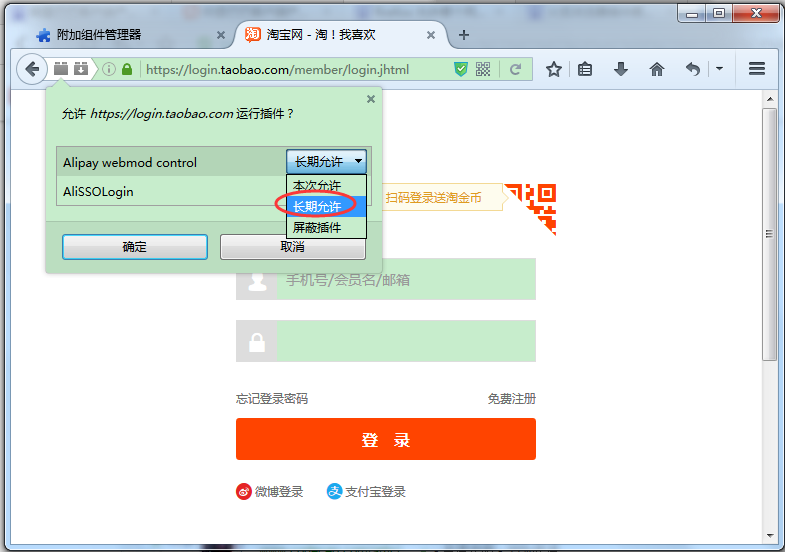Click the green security shield icon

461,69
